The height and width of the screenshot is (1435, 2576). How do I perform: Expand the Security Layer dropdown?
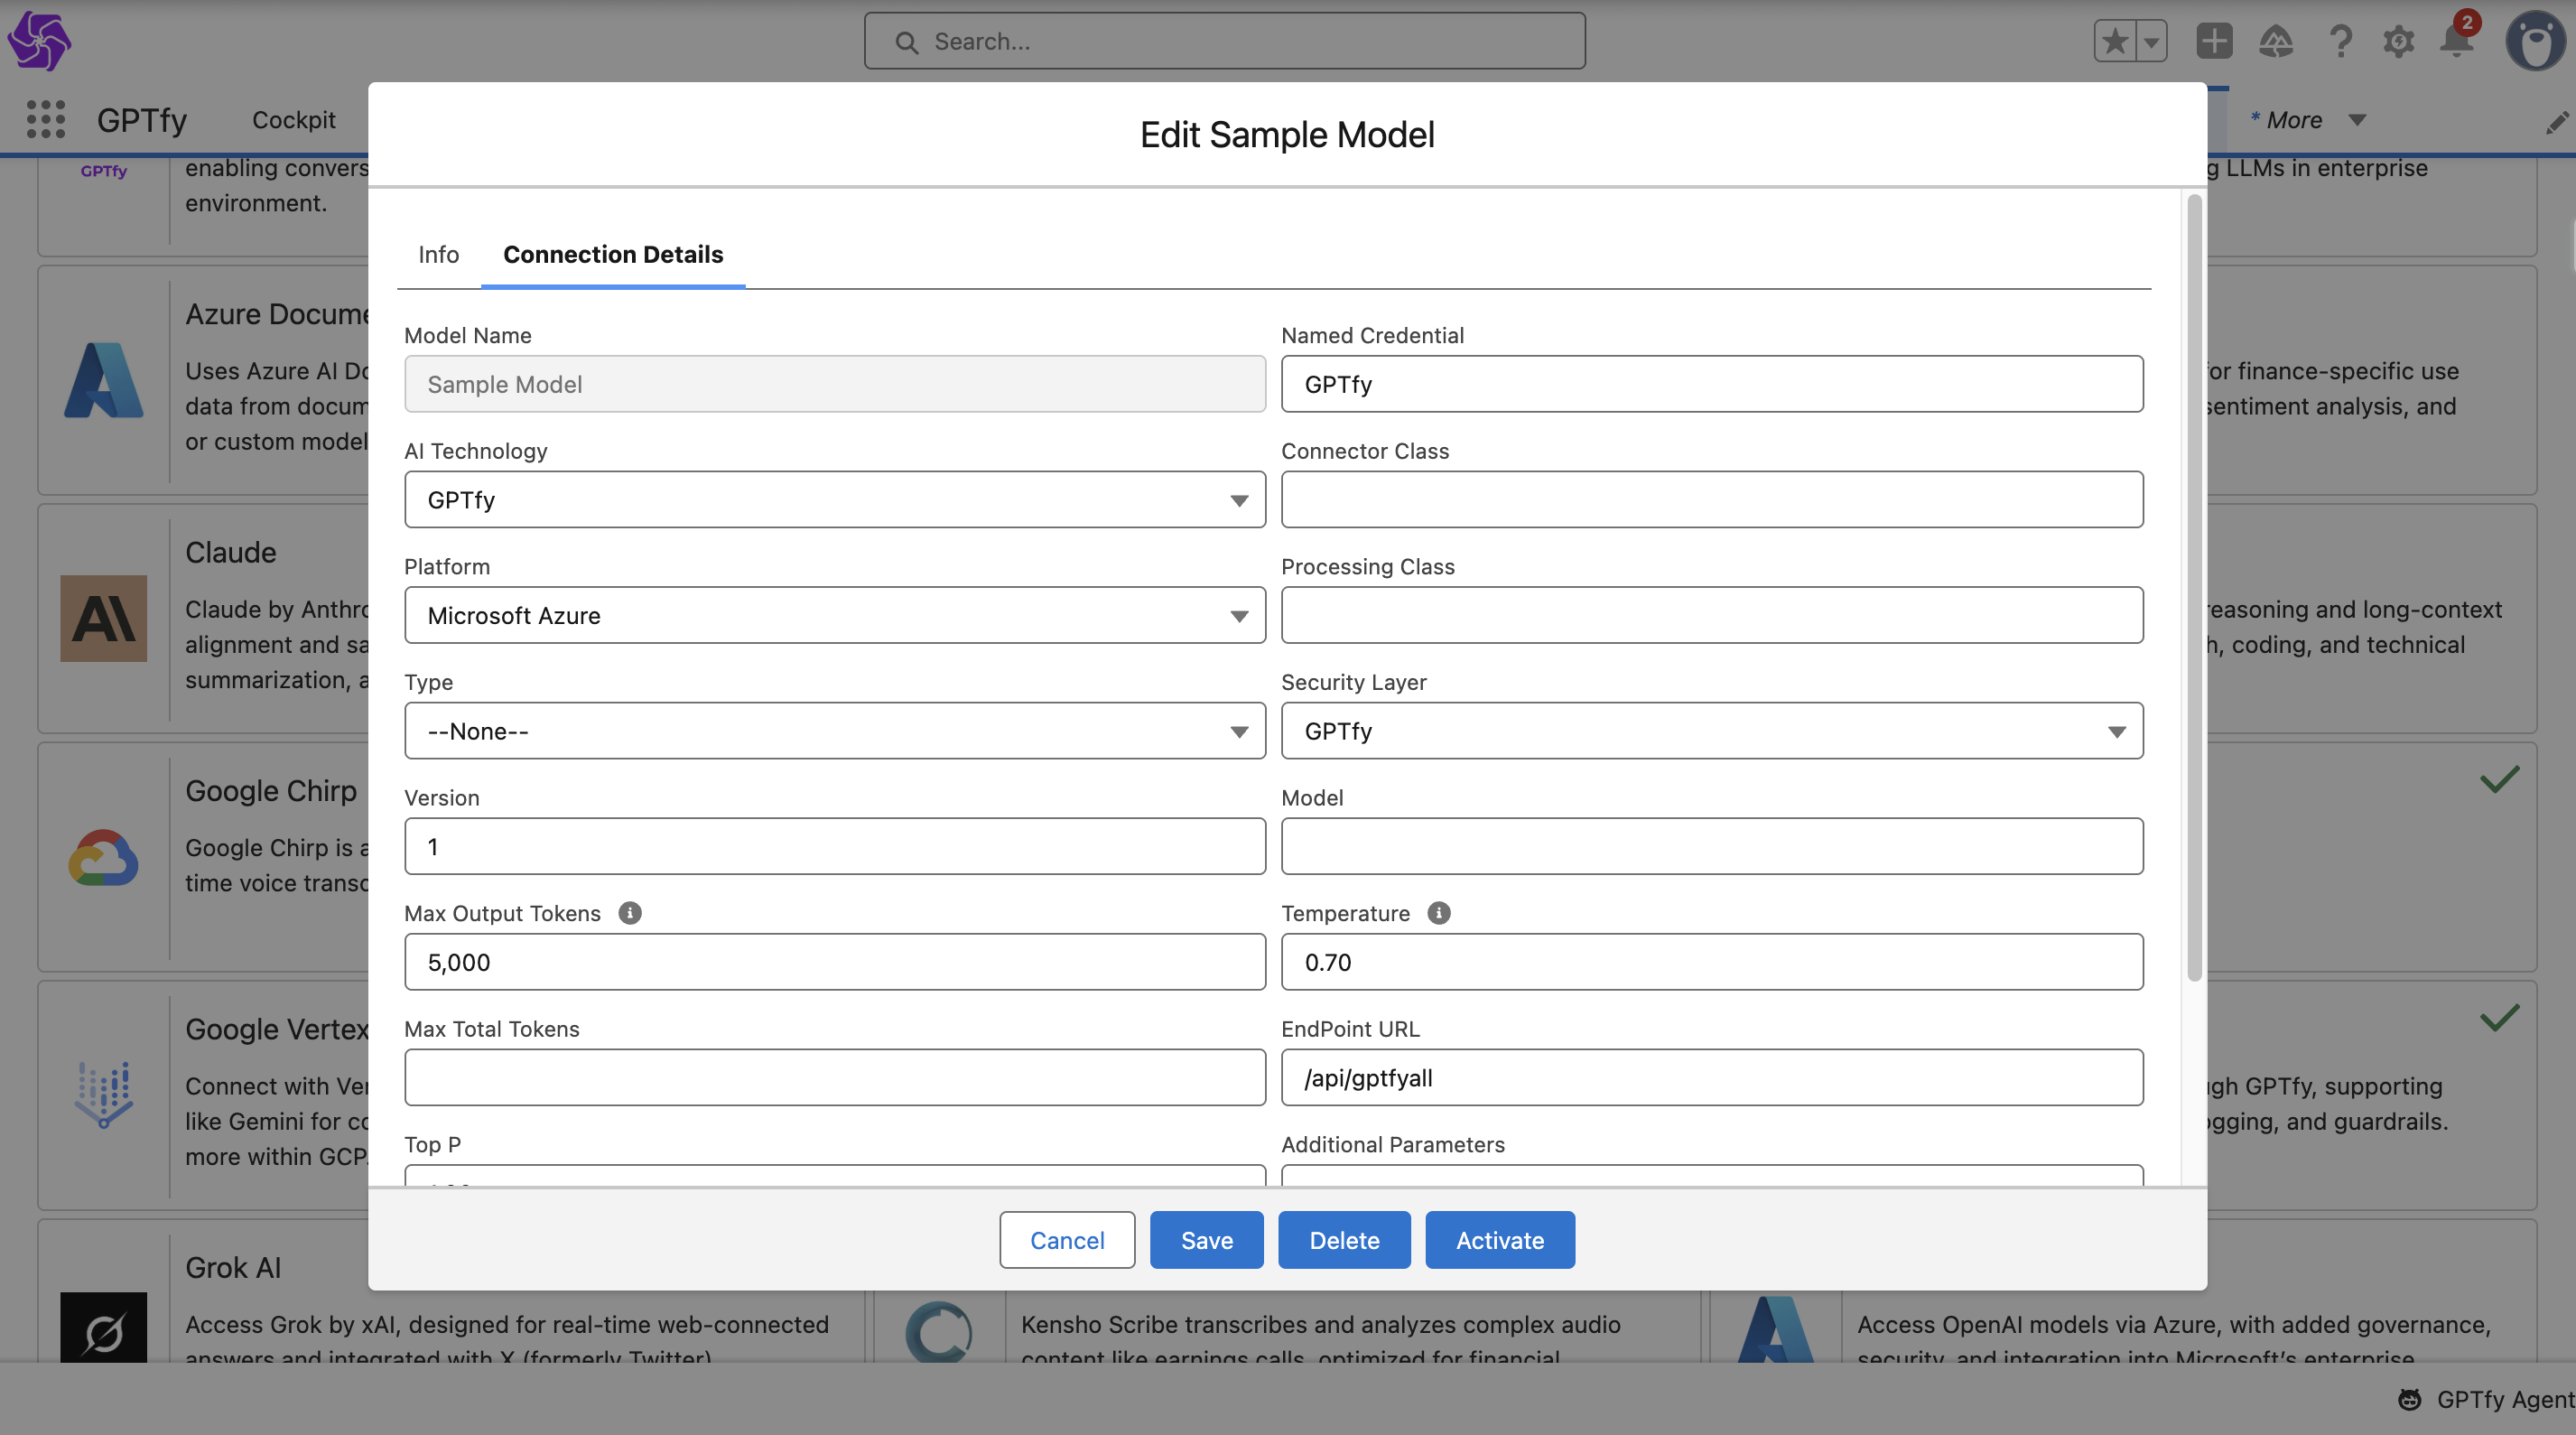click(x=1711, y=731)
